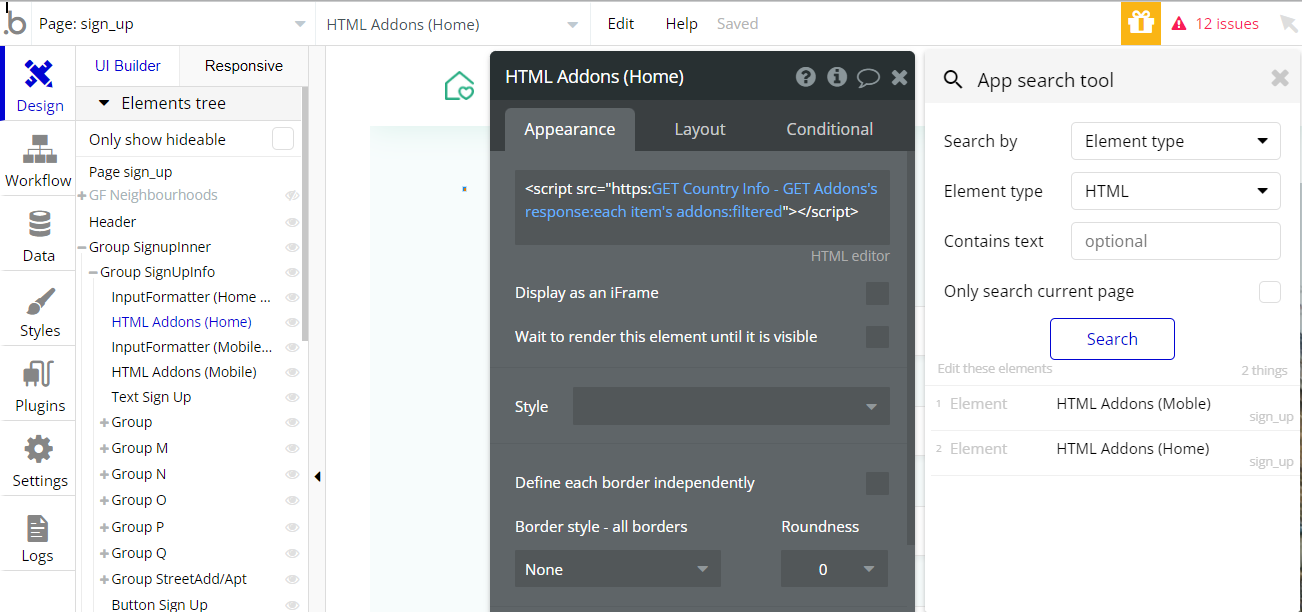Open the Design tab in sidebar
The image size is (1302, 612).
click(38, 84)
